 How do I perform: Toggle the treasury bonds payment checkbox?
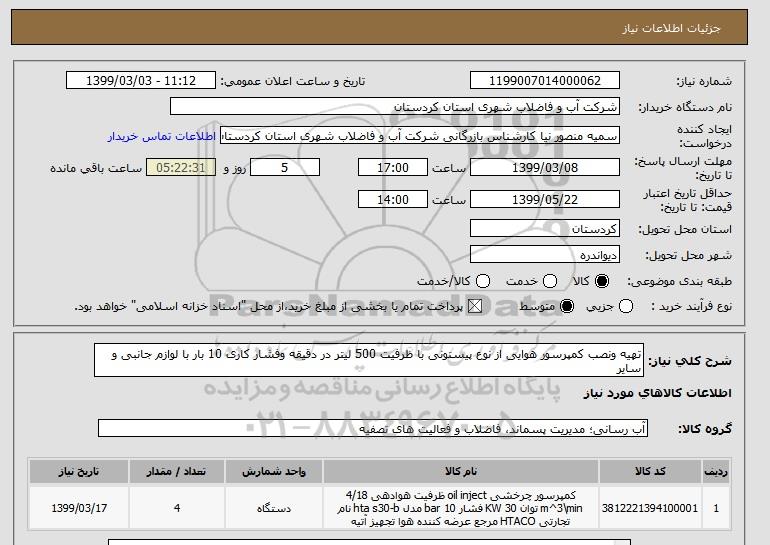(474, 306)
